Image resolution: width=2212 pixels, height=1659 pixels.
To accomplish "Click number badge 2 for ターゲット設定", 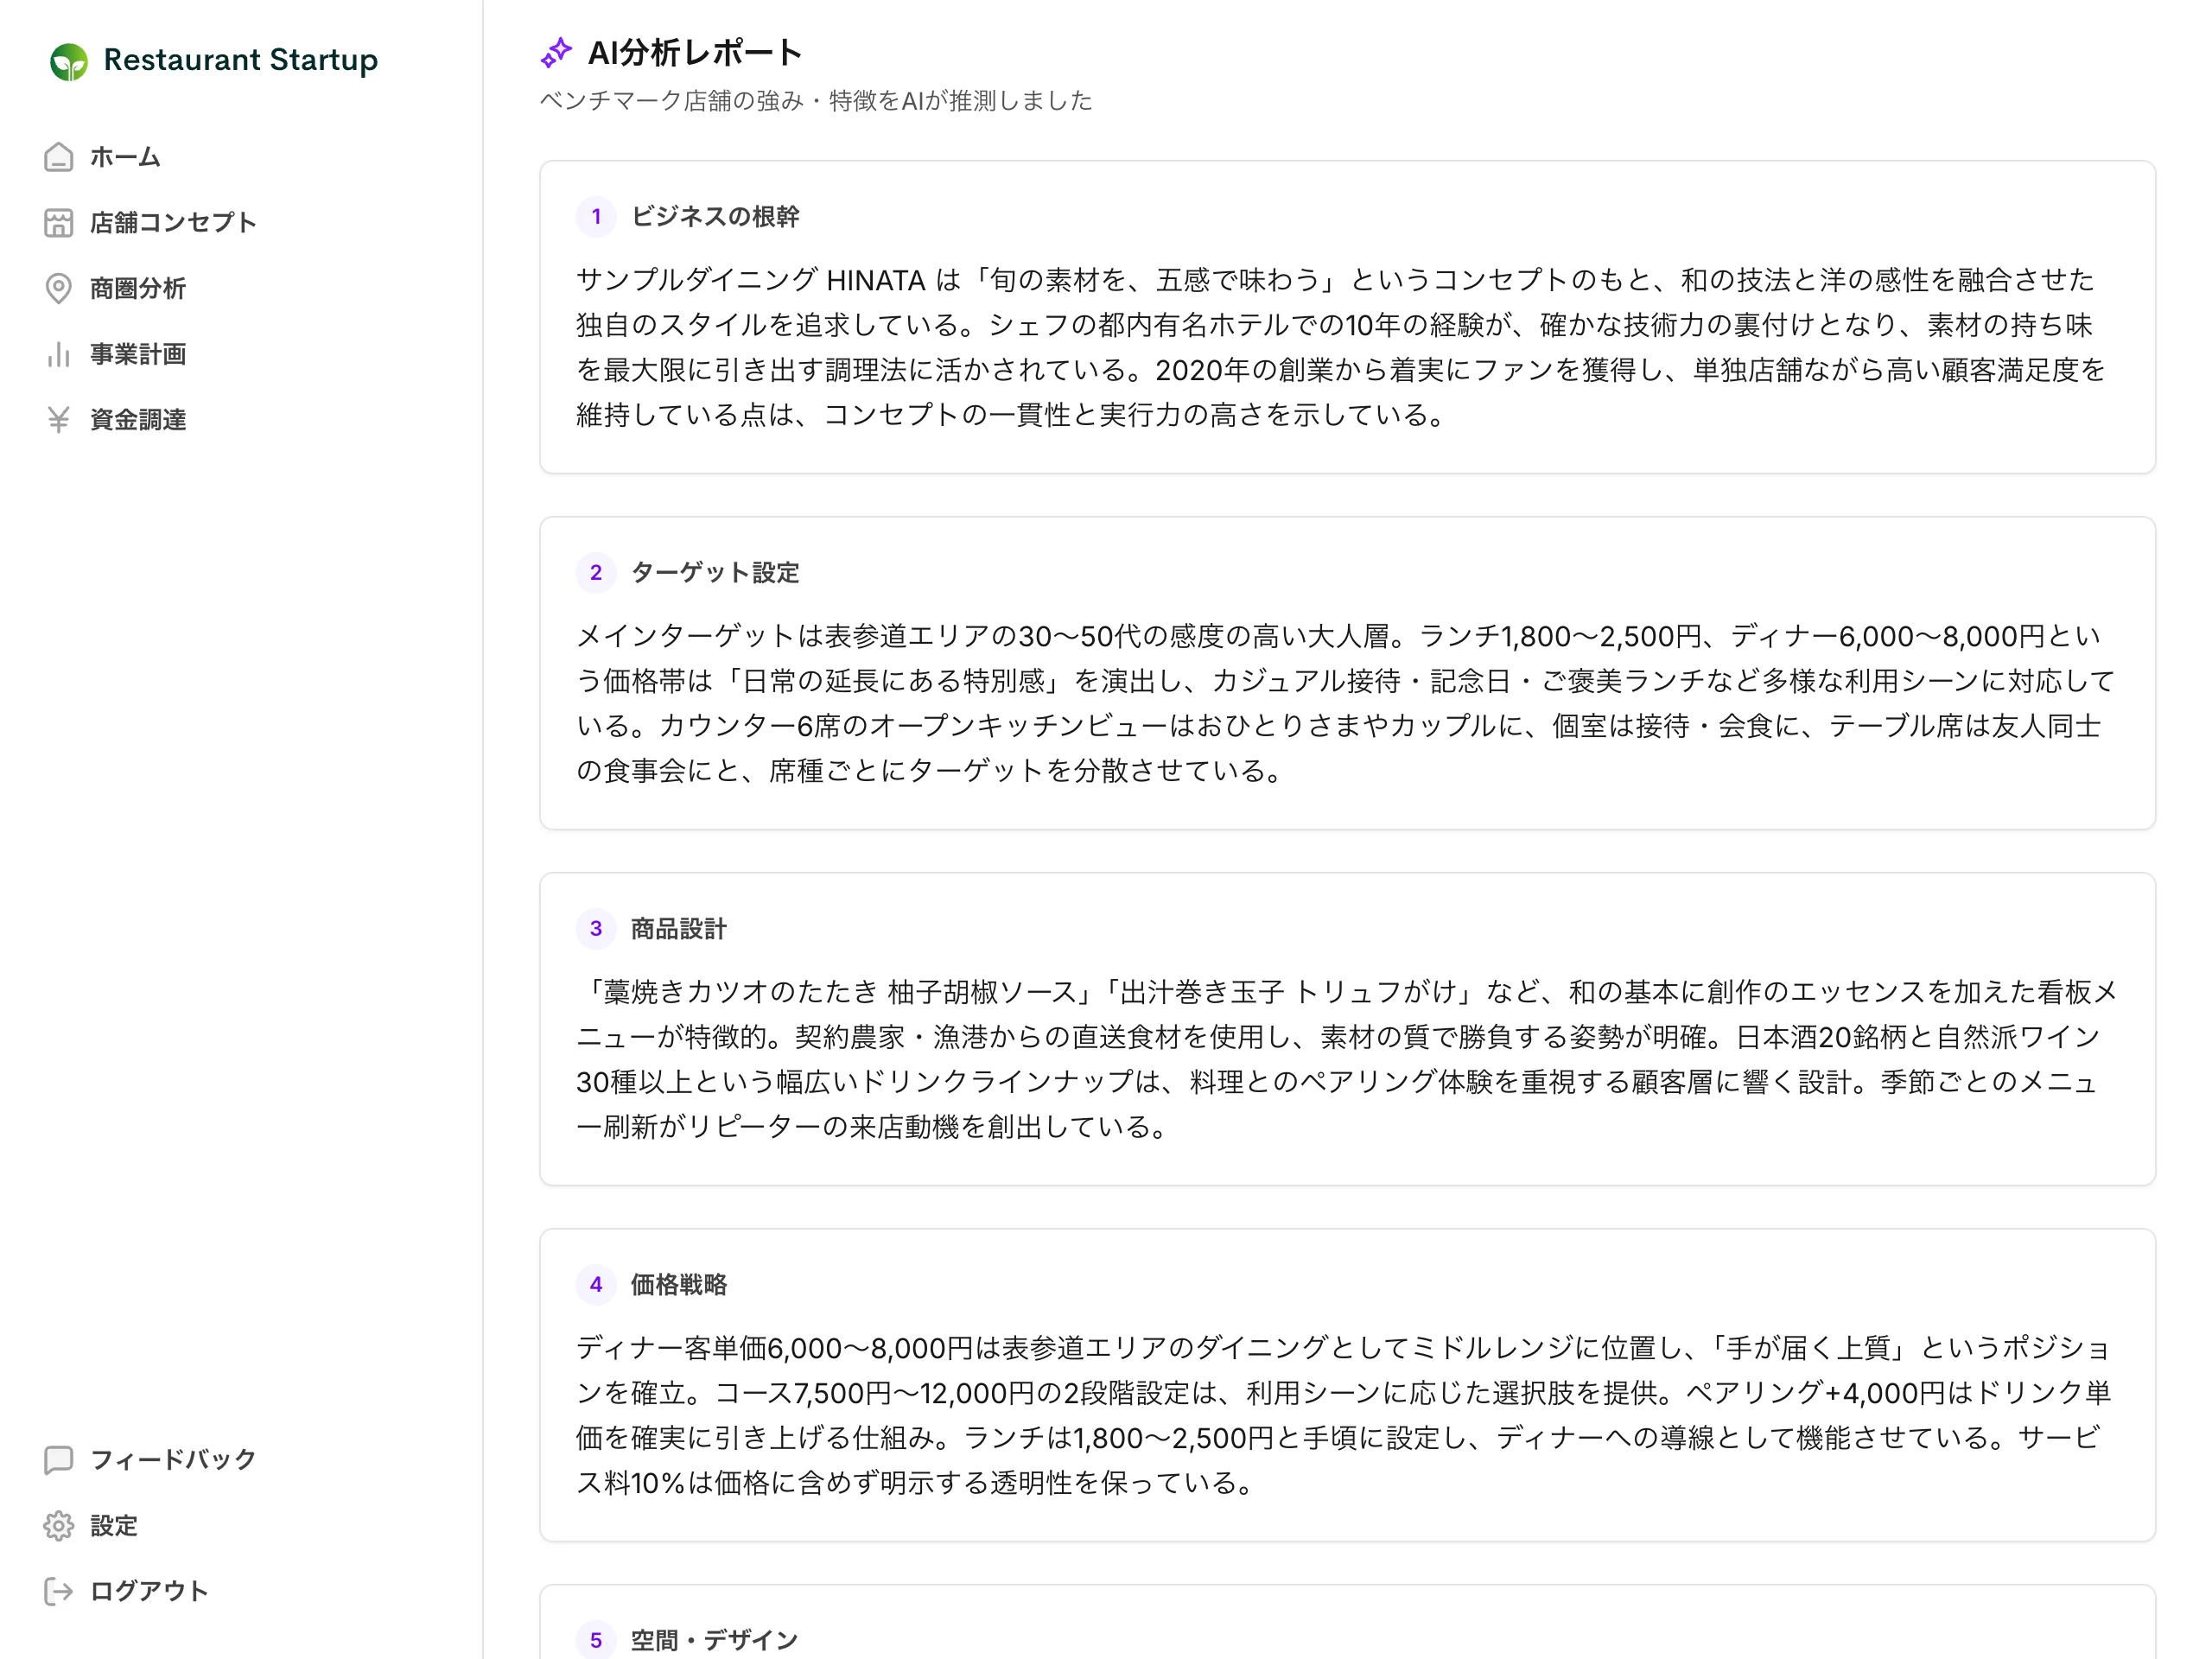I will click(596, 573).
